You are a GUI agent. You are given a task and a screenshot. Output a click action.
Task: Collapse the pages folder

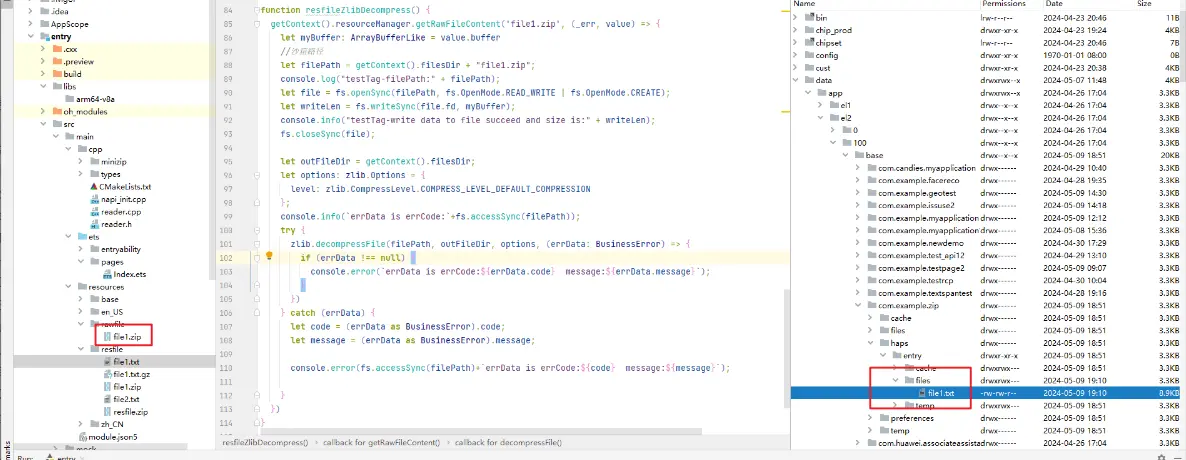tap(82, 262)
